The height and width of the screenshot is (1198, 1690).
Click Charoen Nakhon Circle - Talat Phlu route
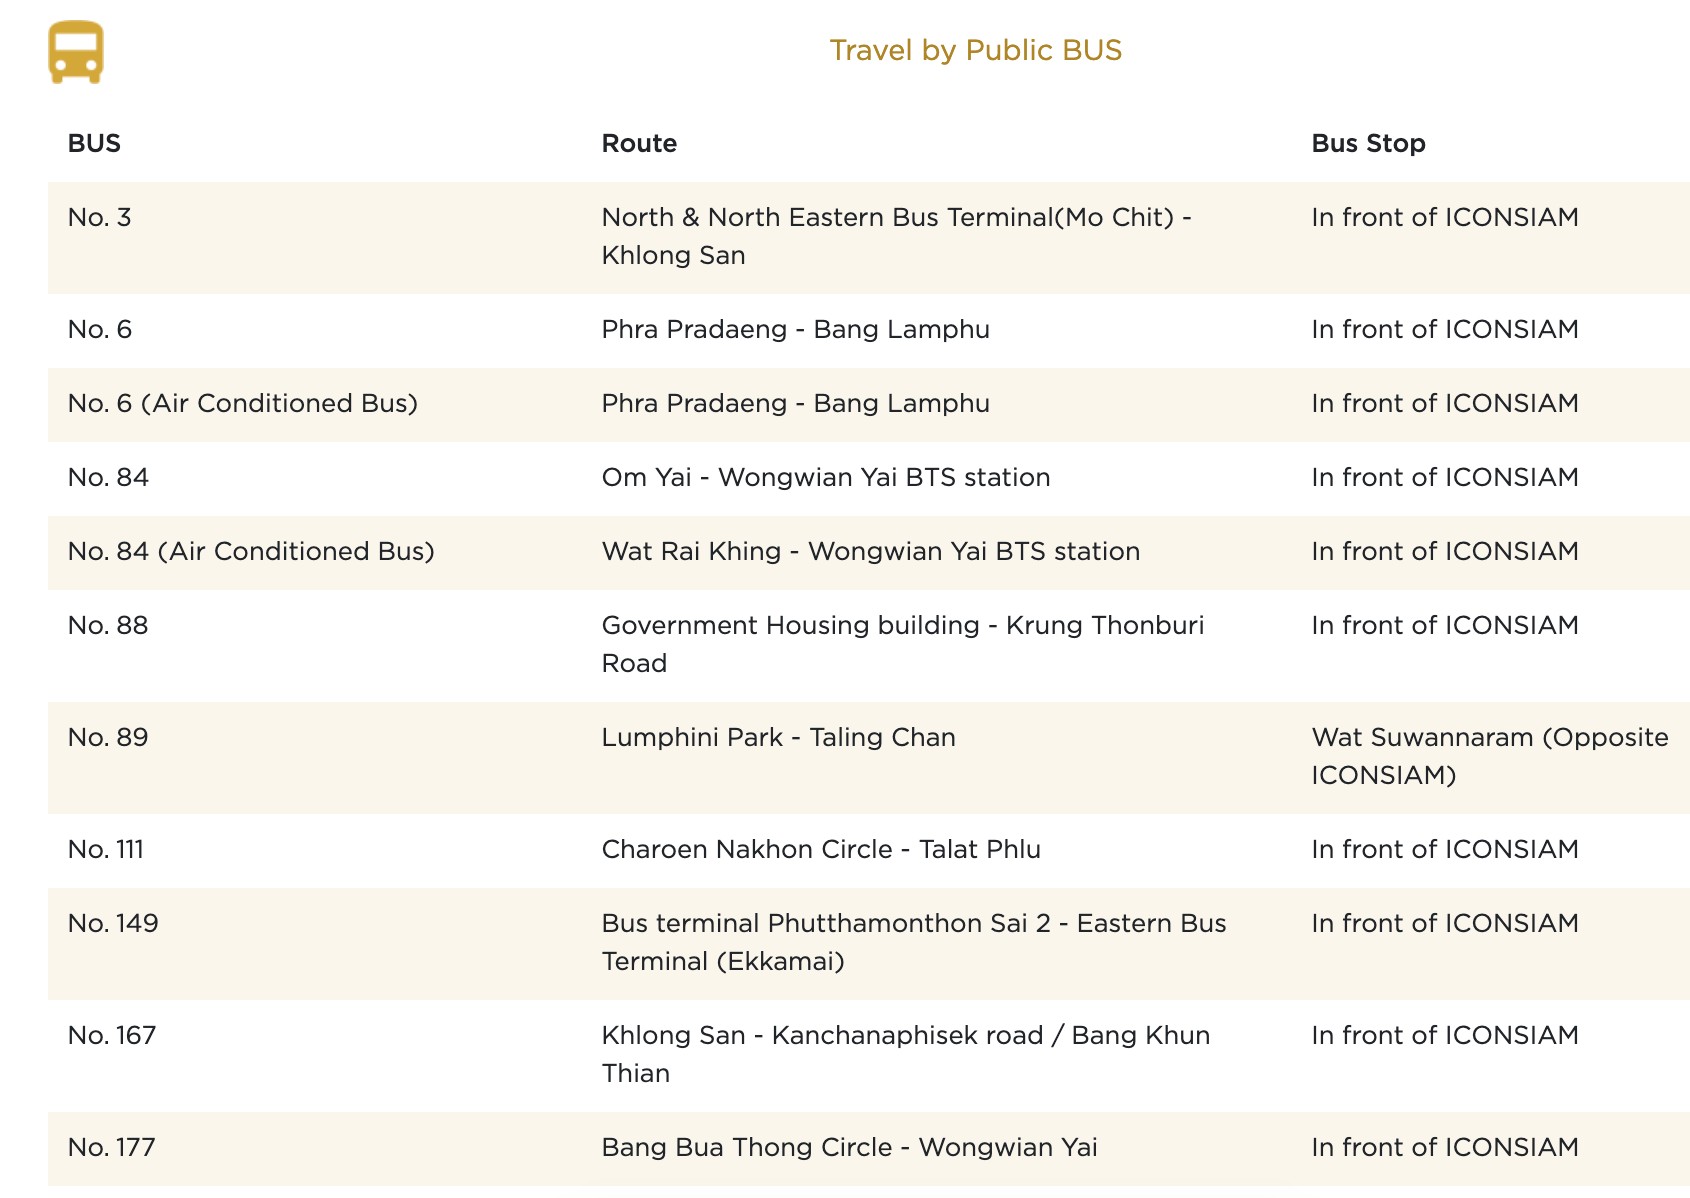click(821, 849)
